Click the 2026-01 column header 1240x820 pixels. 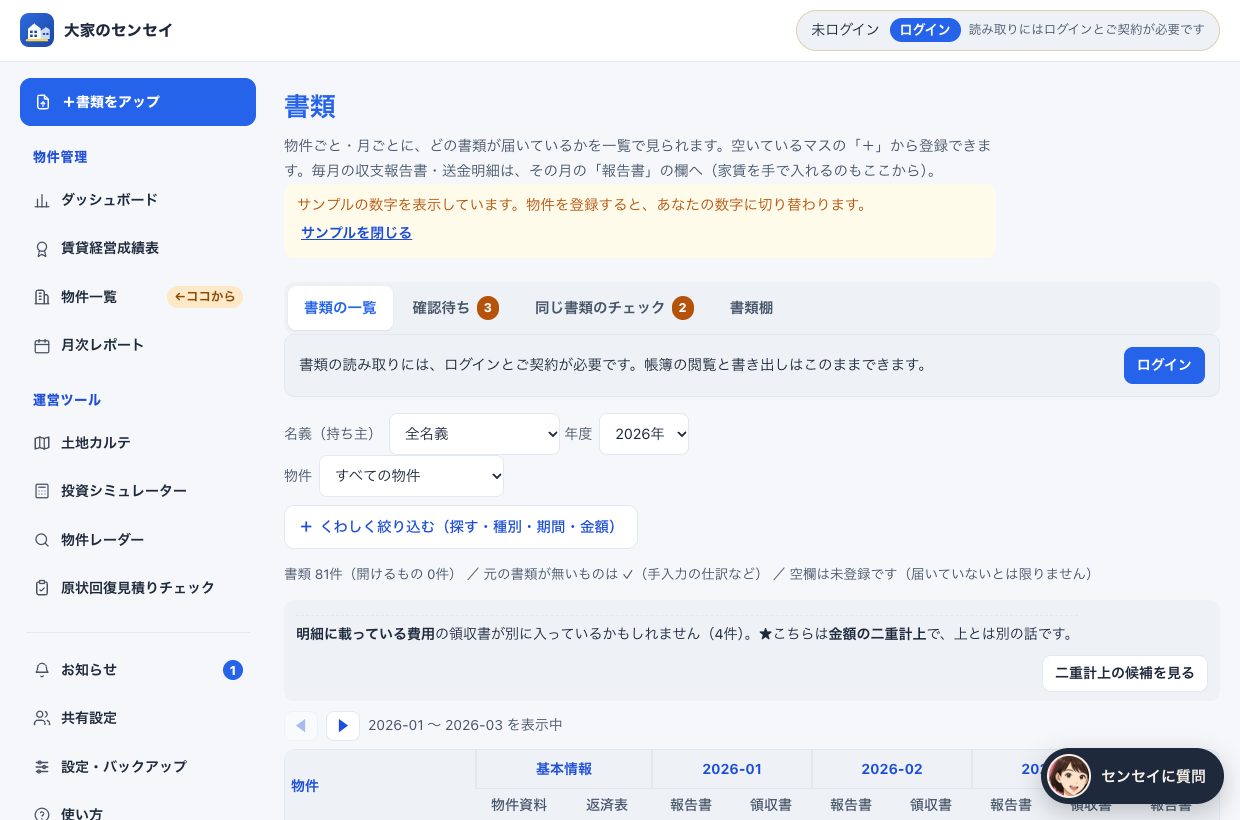point(732,769)
